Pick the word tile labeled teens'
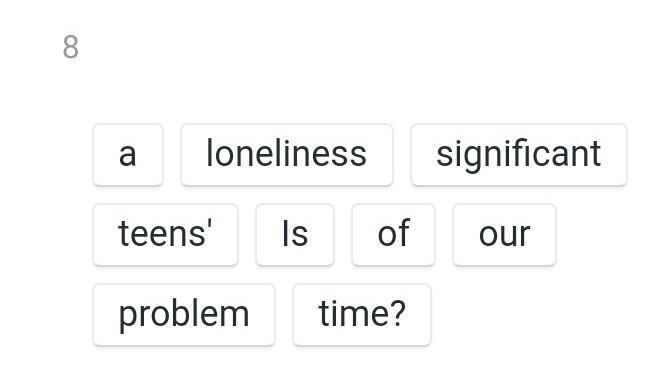Screen dimensions: 671x387 (x=166, y=235)
